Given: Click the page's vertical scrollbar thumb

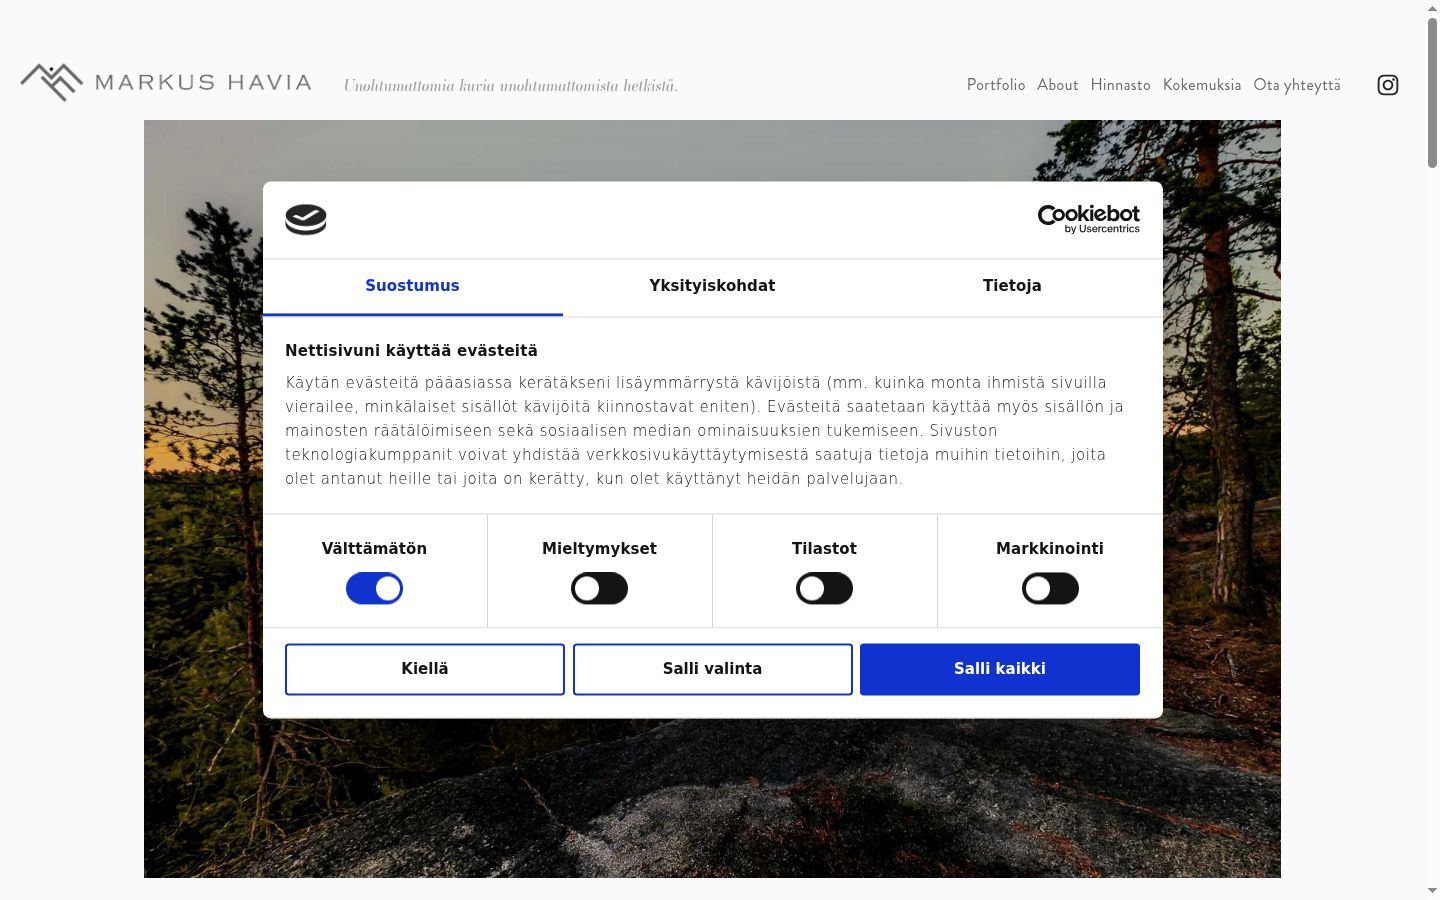Looking at the screenshot, I should 1432,92.
